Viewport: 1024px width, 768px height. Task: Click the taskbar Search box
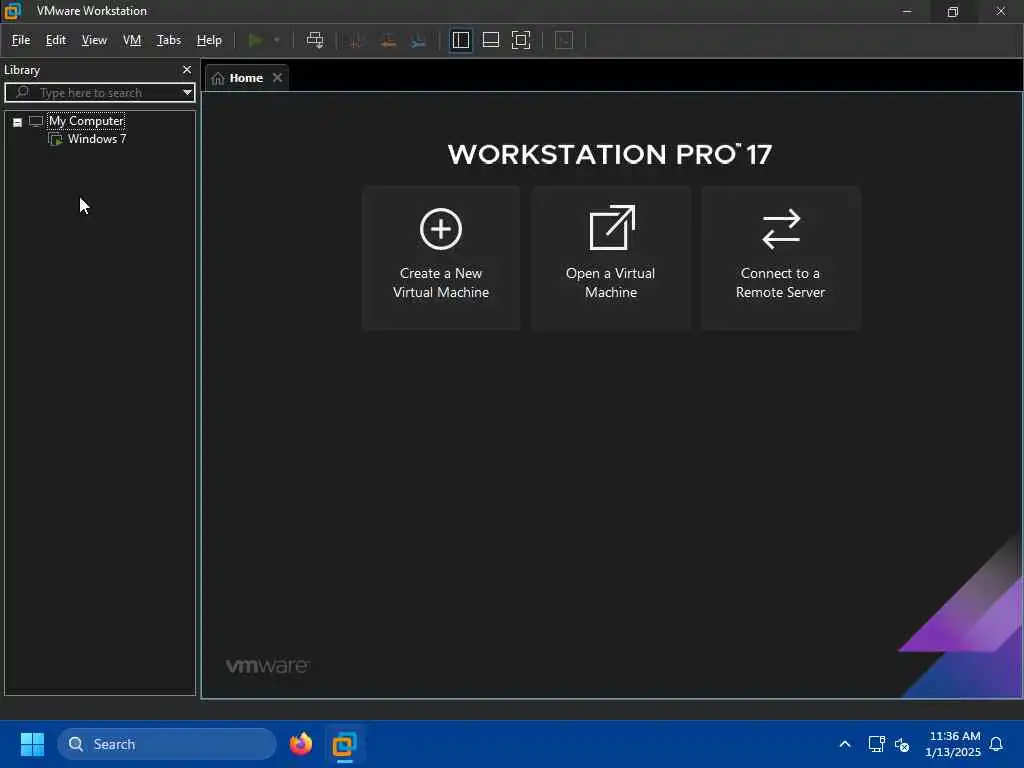pos(167,744)
